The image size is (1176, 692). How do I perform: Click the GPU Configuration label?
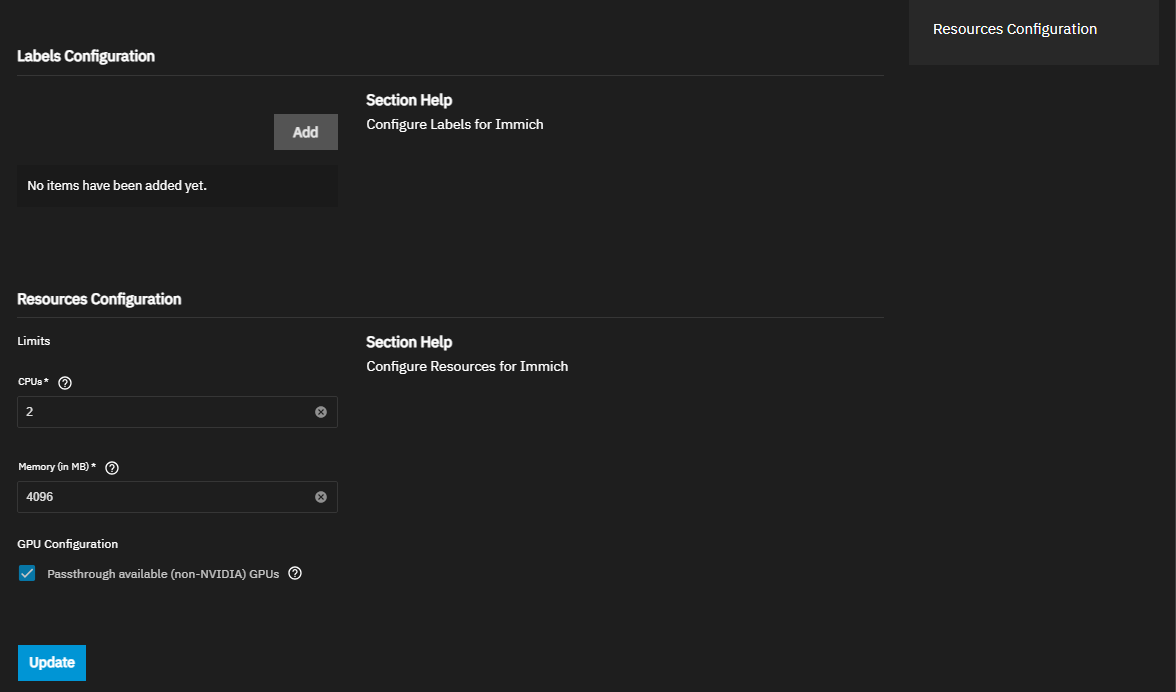coord(68,544)
